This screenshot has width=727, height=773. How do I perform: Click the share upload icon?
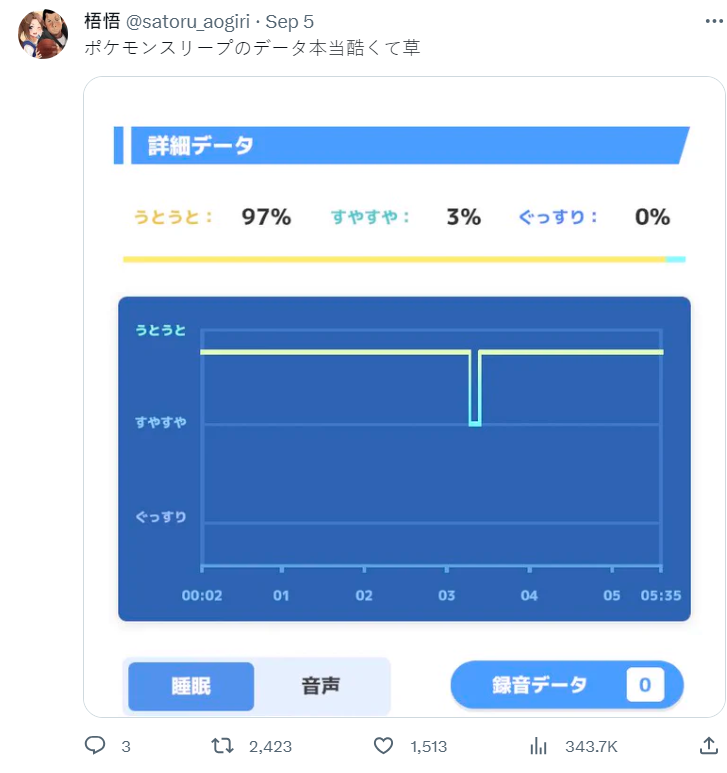pos(709,746)
